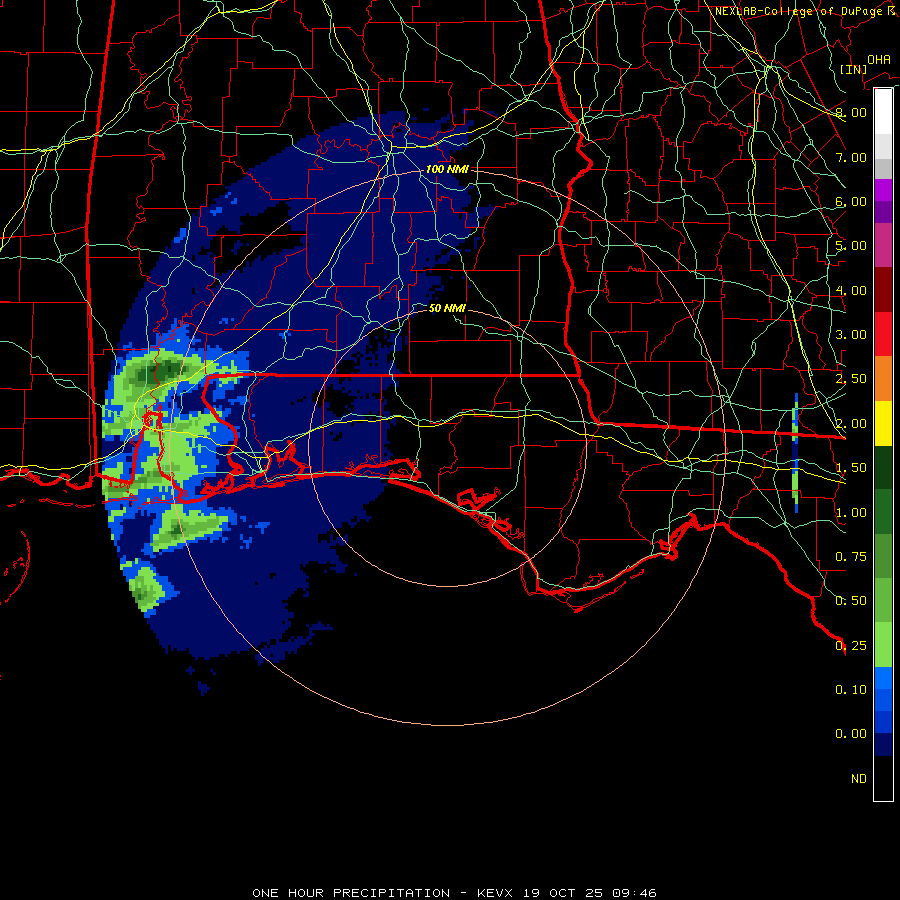Click the bright red legend color block
The height and width of the screenshot is (900, 900).
[883, 334]
